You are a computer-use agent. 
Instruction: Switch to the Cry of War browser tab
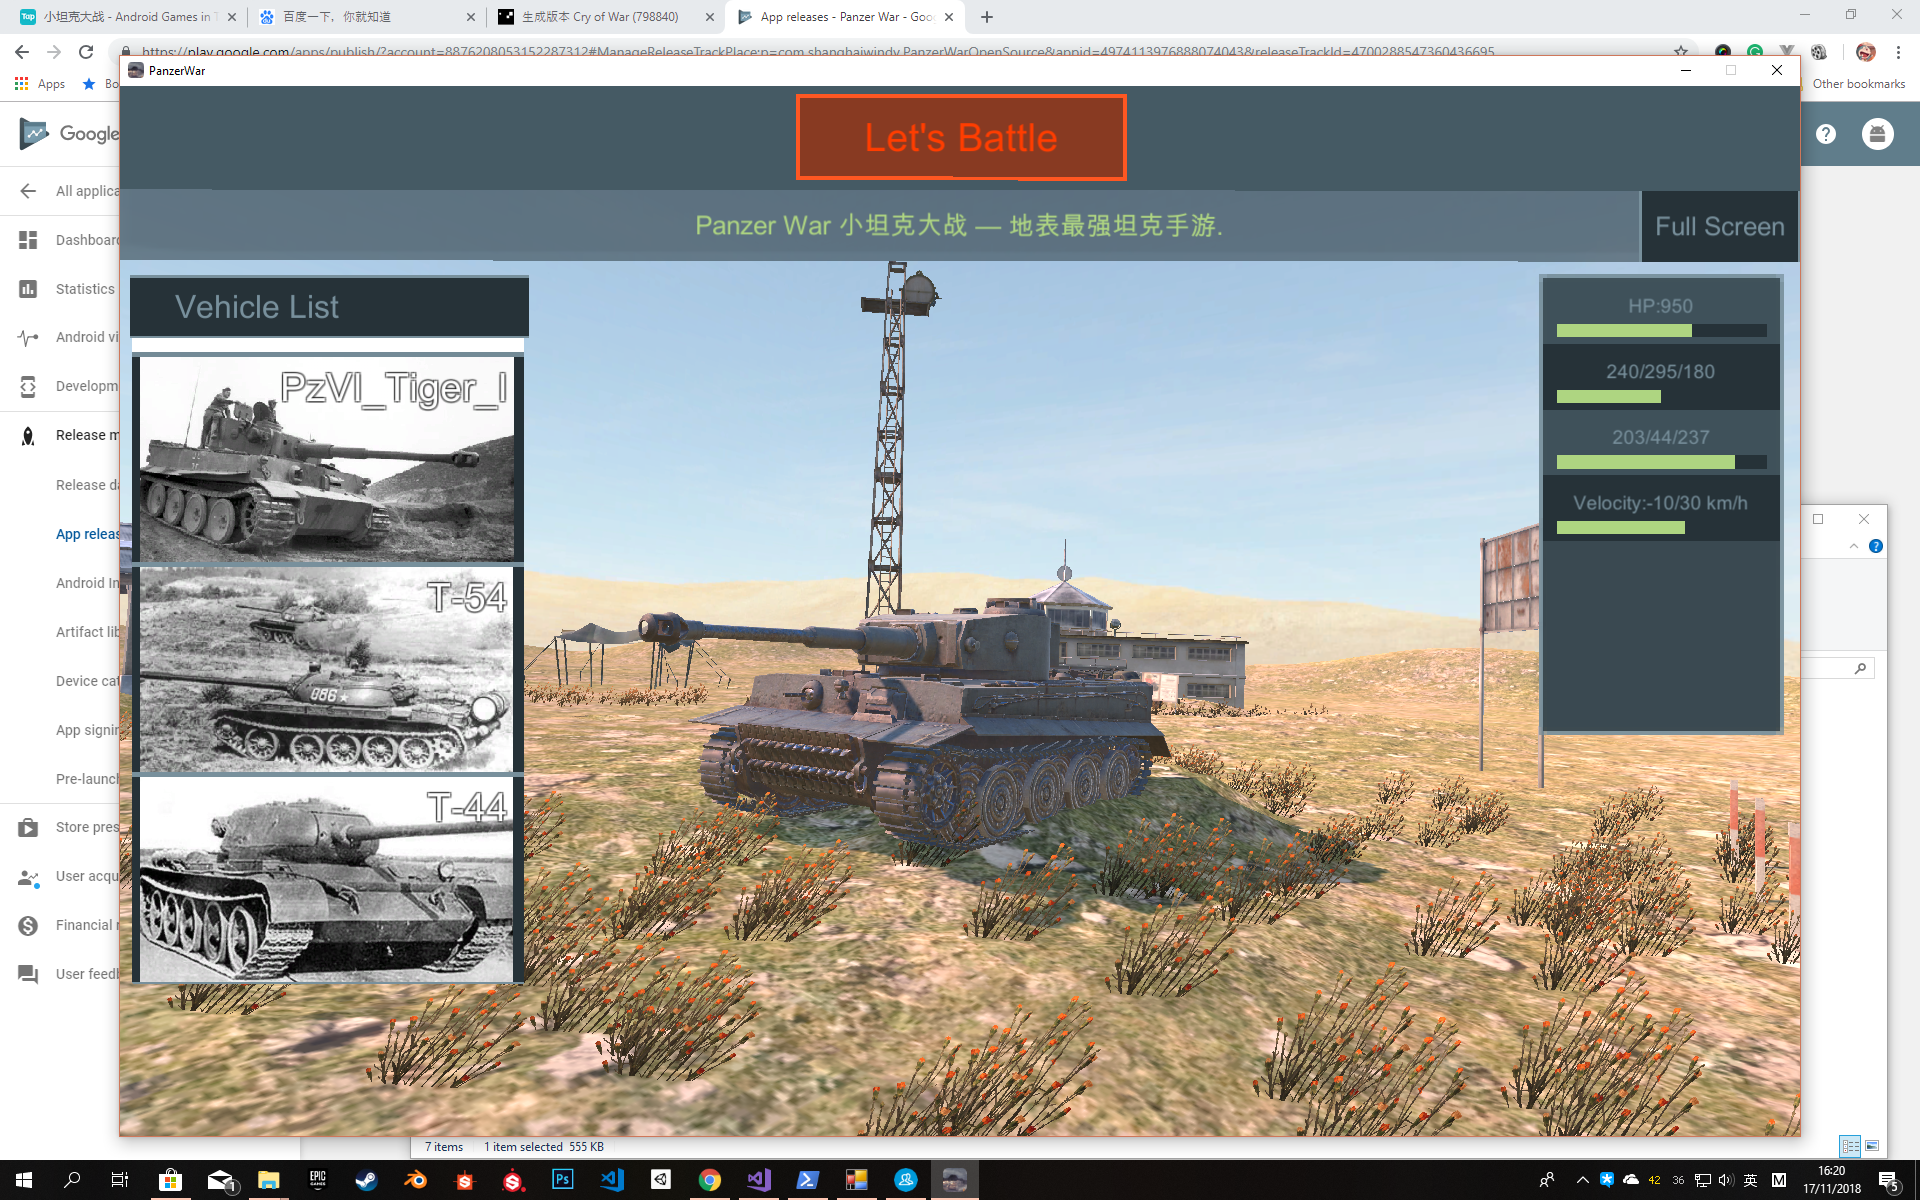click(x=600, y=17)
